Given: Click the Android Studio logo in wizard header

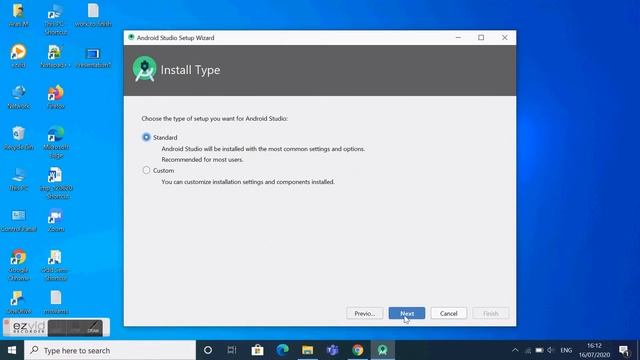Looking at the screenshot, I should 144,69.
